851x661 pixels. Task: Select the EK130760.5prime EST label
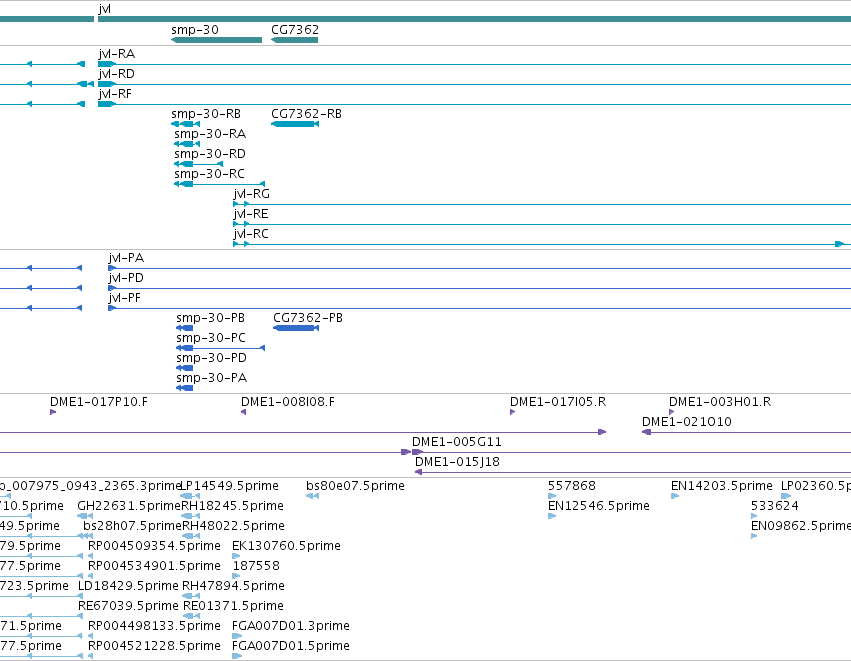286,546
